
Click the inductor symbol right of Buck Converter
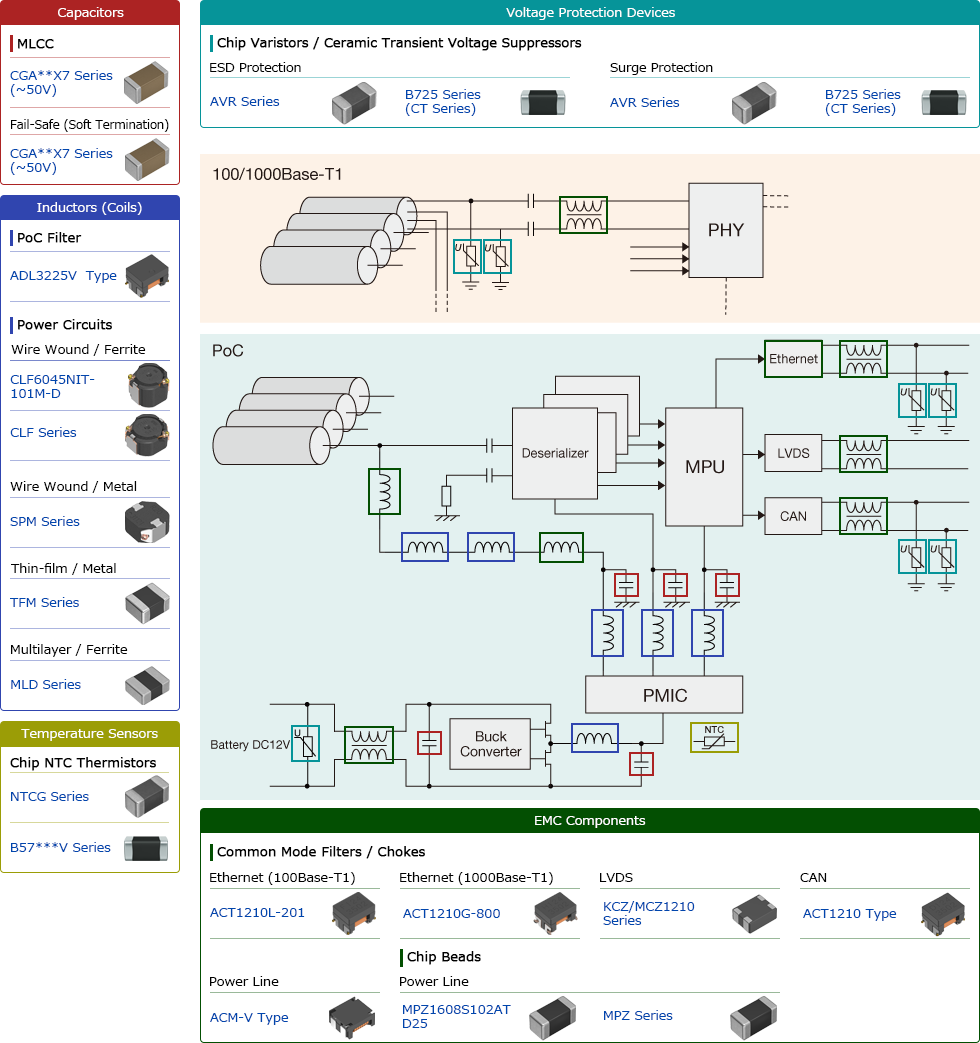[x=594, y=739]
